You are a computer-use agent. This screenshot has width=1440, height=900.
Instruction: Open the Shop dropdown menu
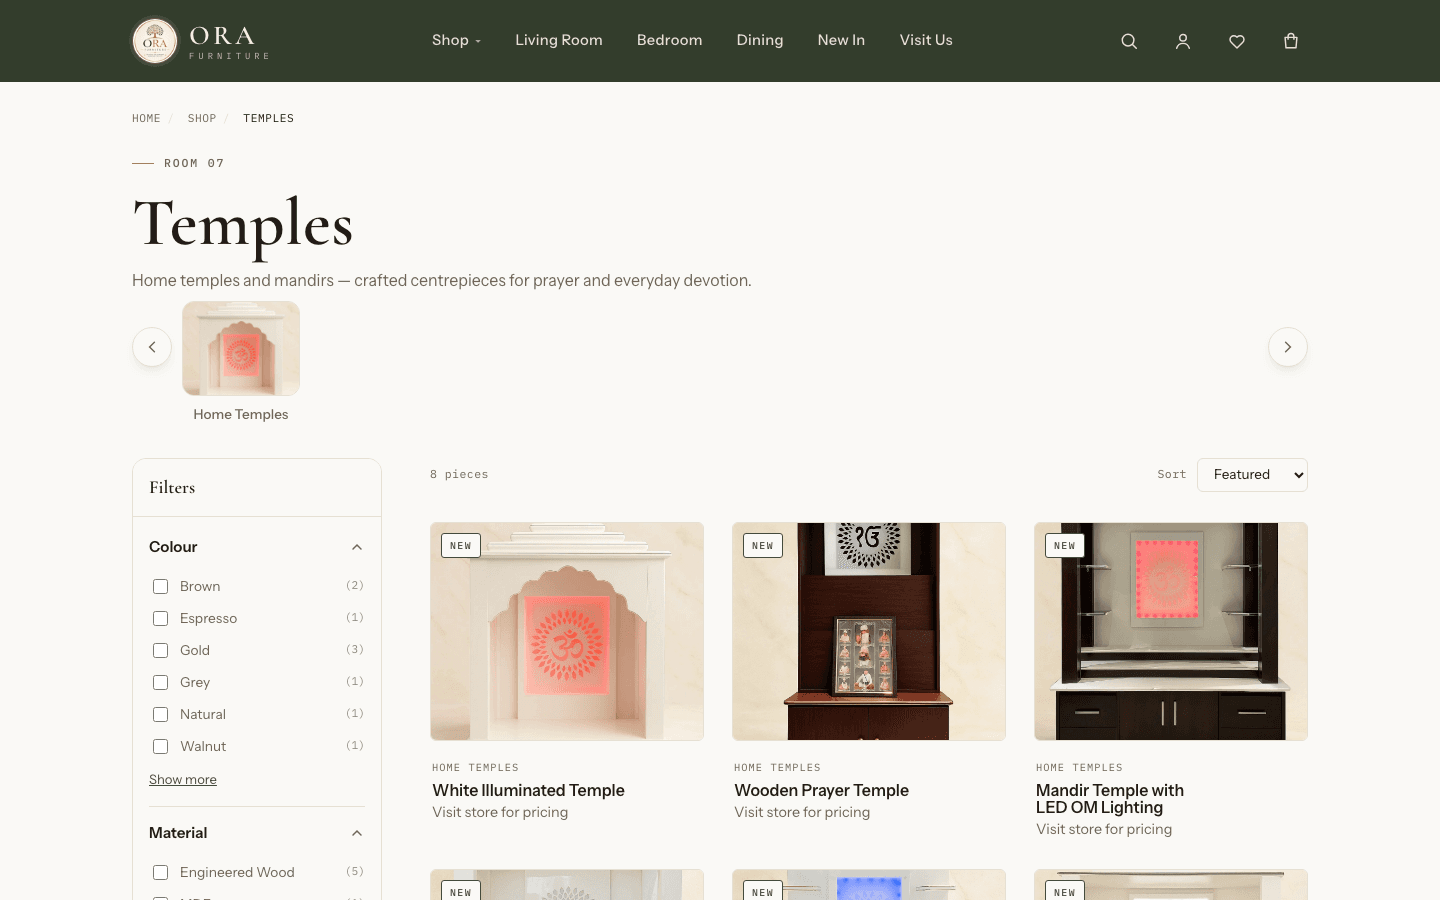(456, 40)
